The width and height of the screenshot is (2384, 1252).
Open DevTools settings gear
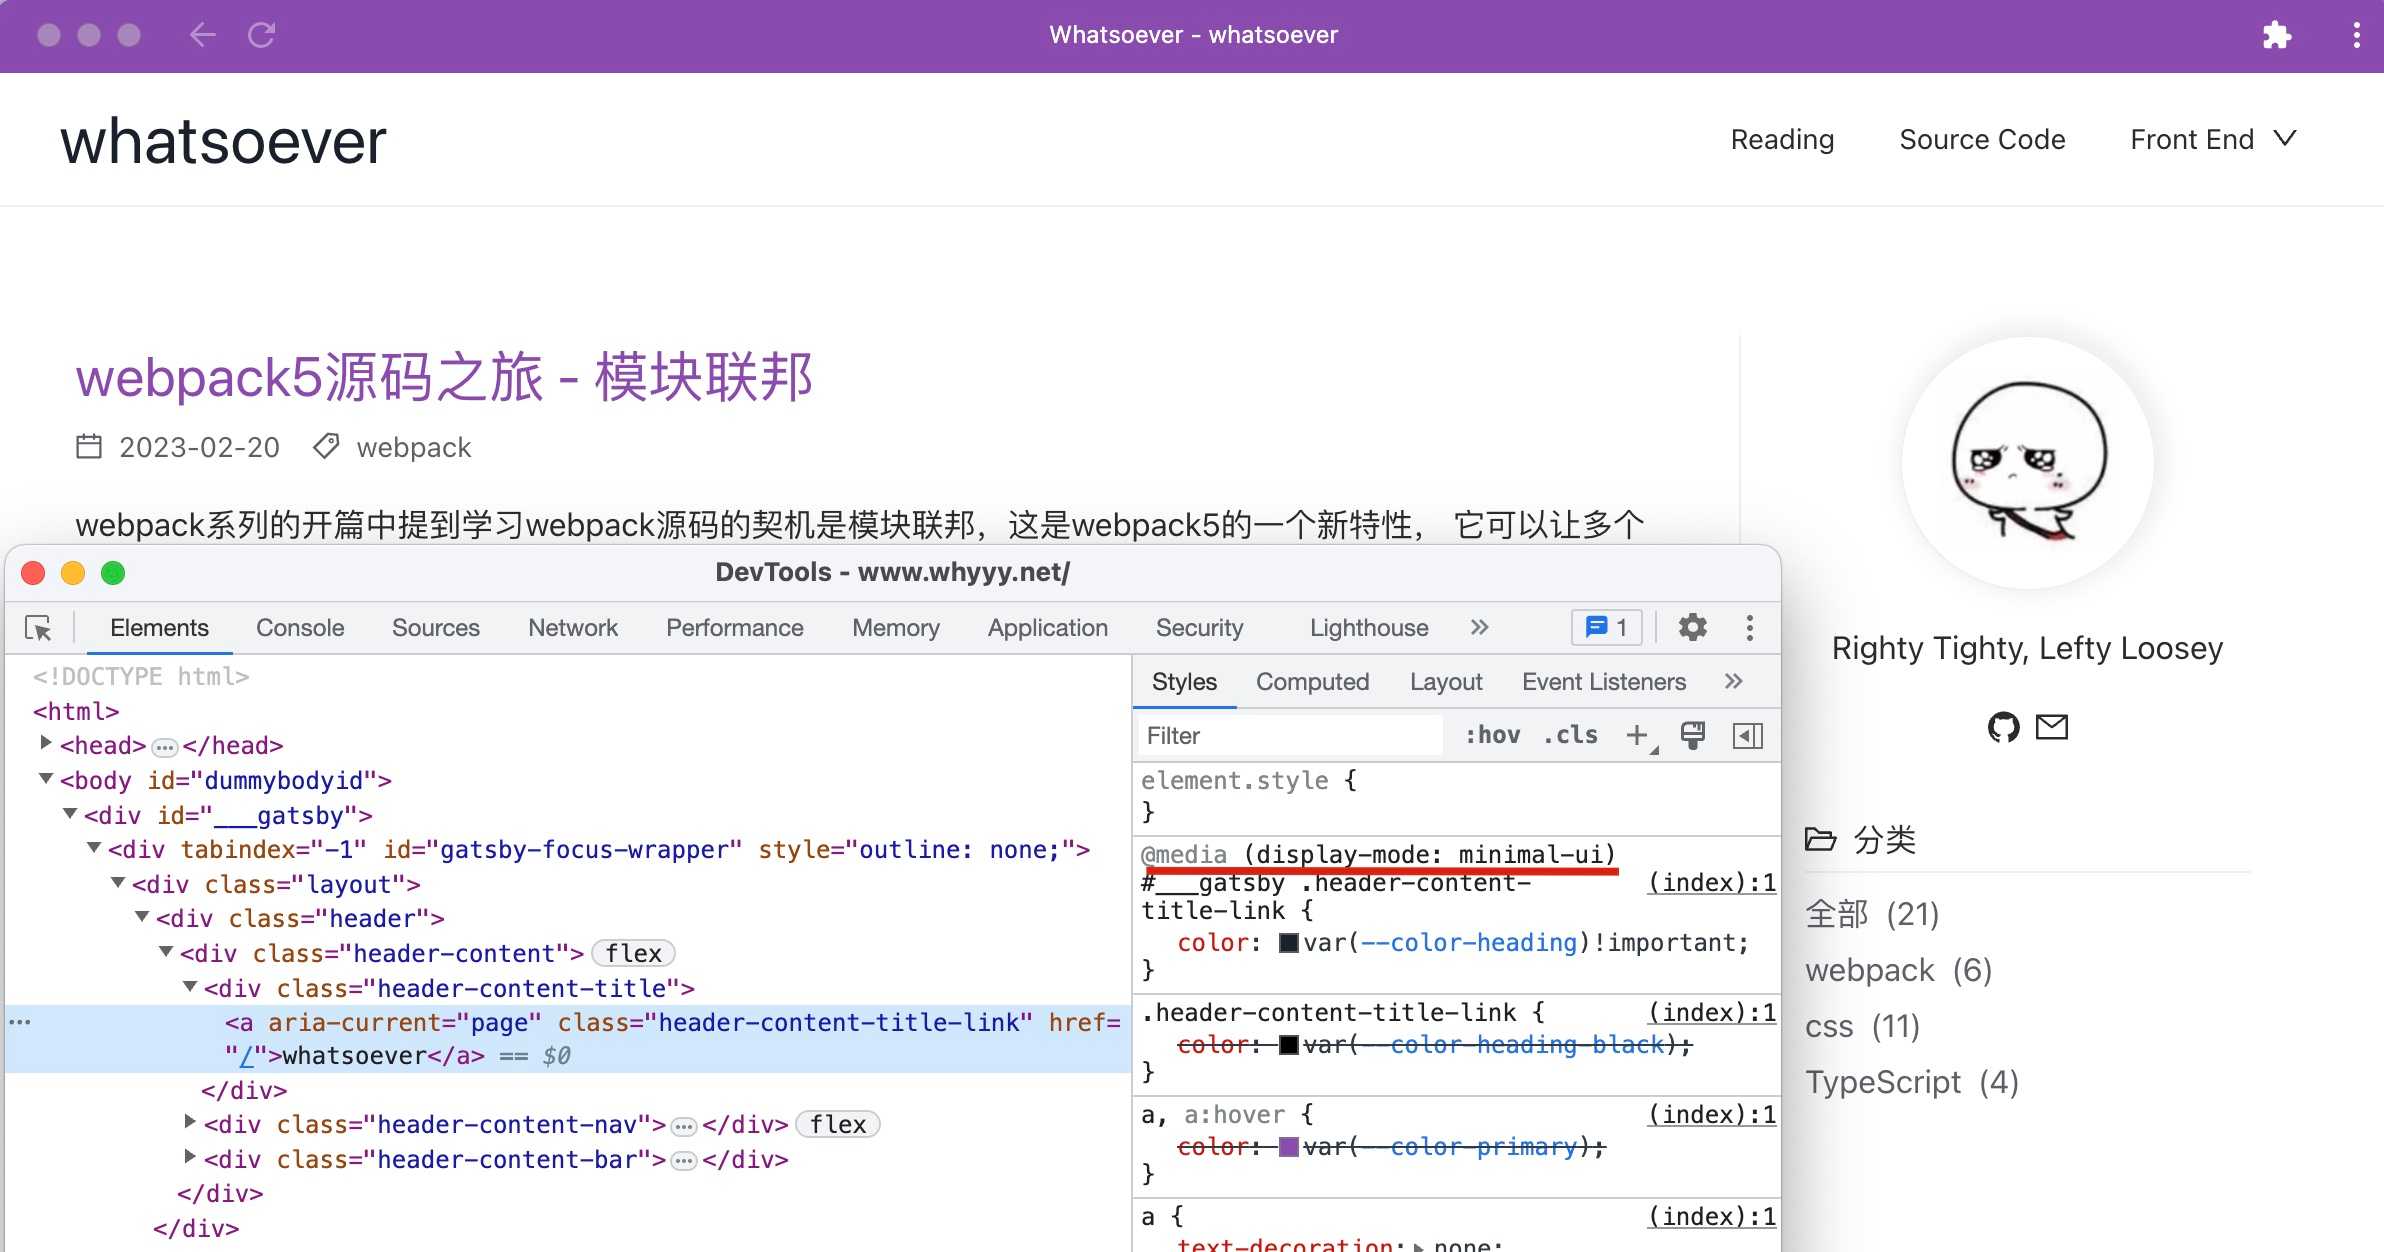pyautogui.click(x=1692, y=628)
